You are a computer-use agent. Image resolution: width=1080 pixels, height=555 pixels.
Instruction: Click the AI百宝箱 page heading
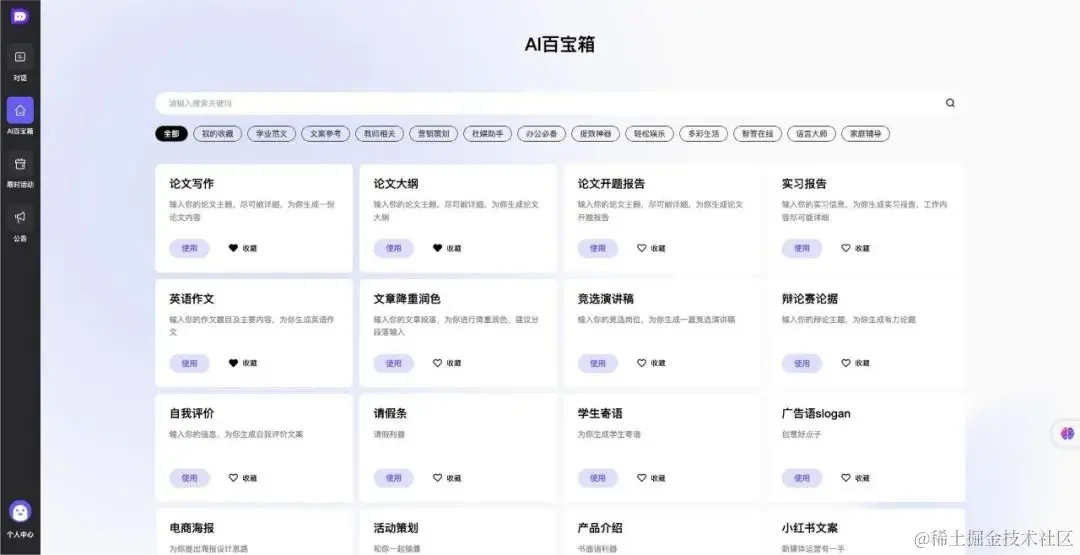[559, 45]
